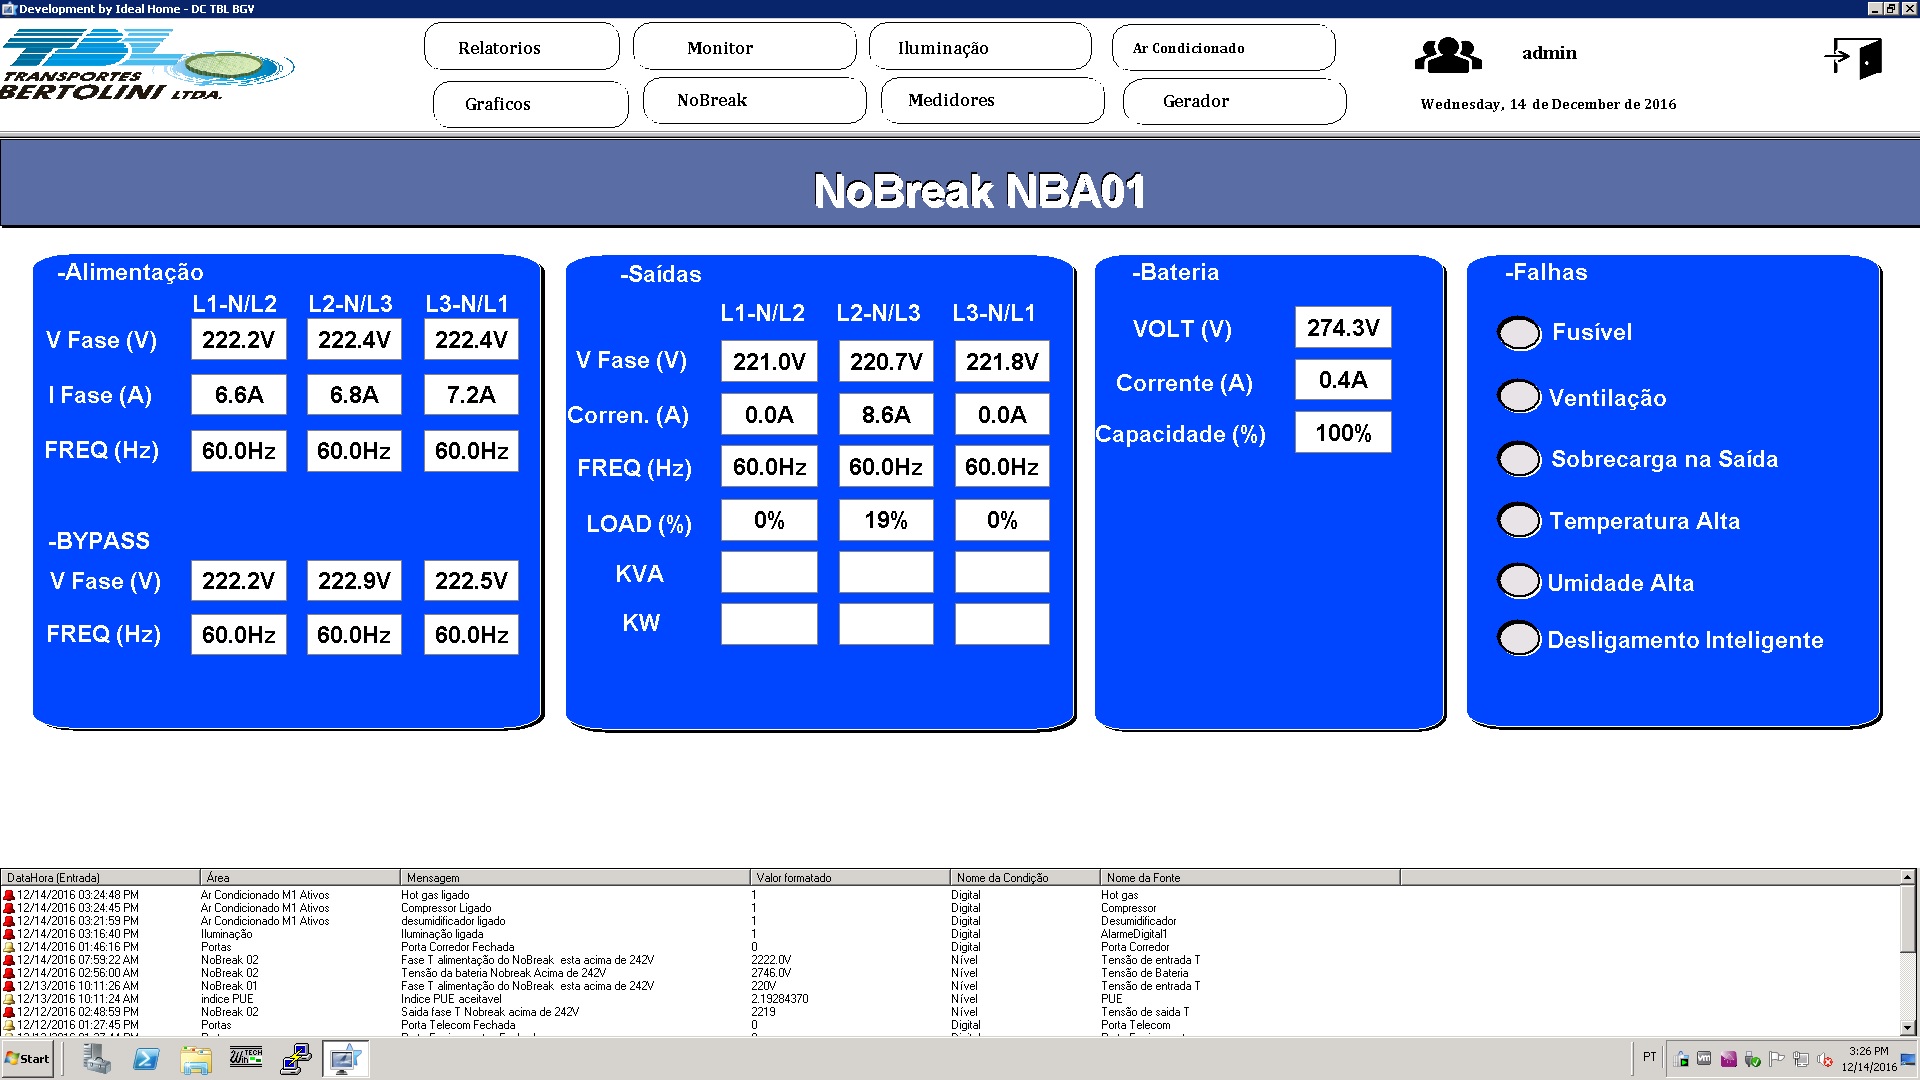Select the 'Hot gas ligado' alarm message
This screenshot has width=1920, height=1080.
click(435, 896)
